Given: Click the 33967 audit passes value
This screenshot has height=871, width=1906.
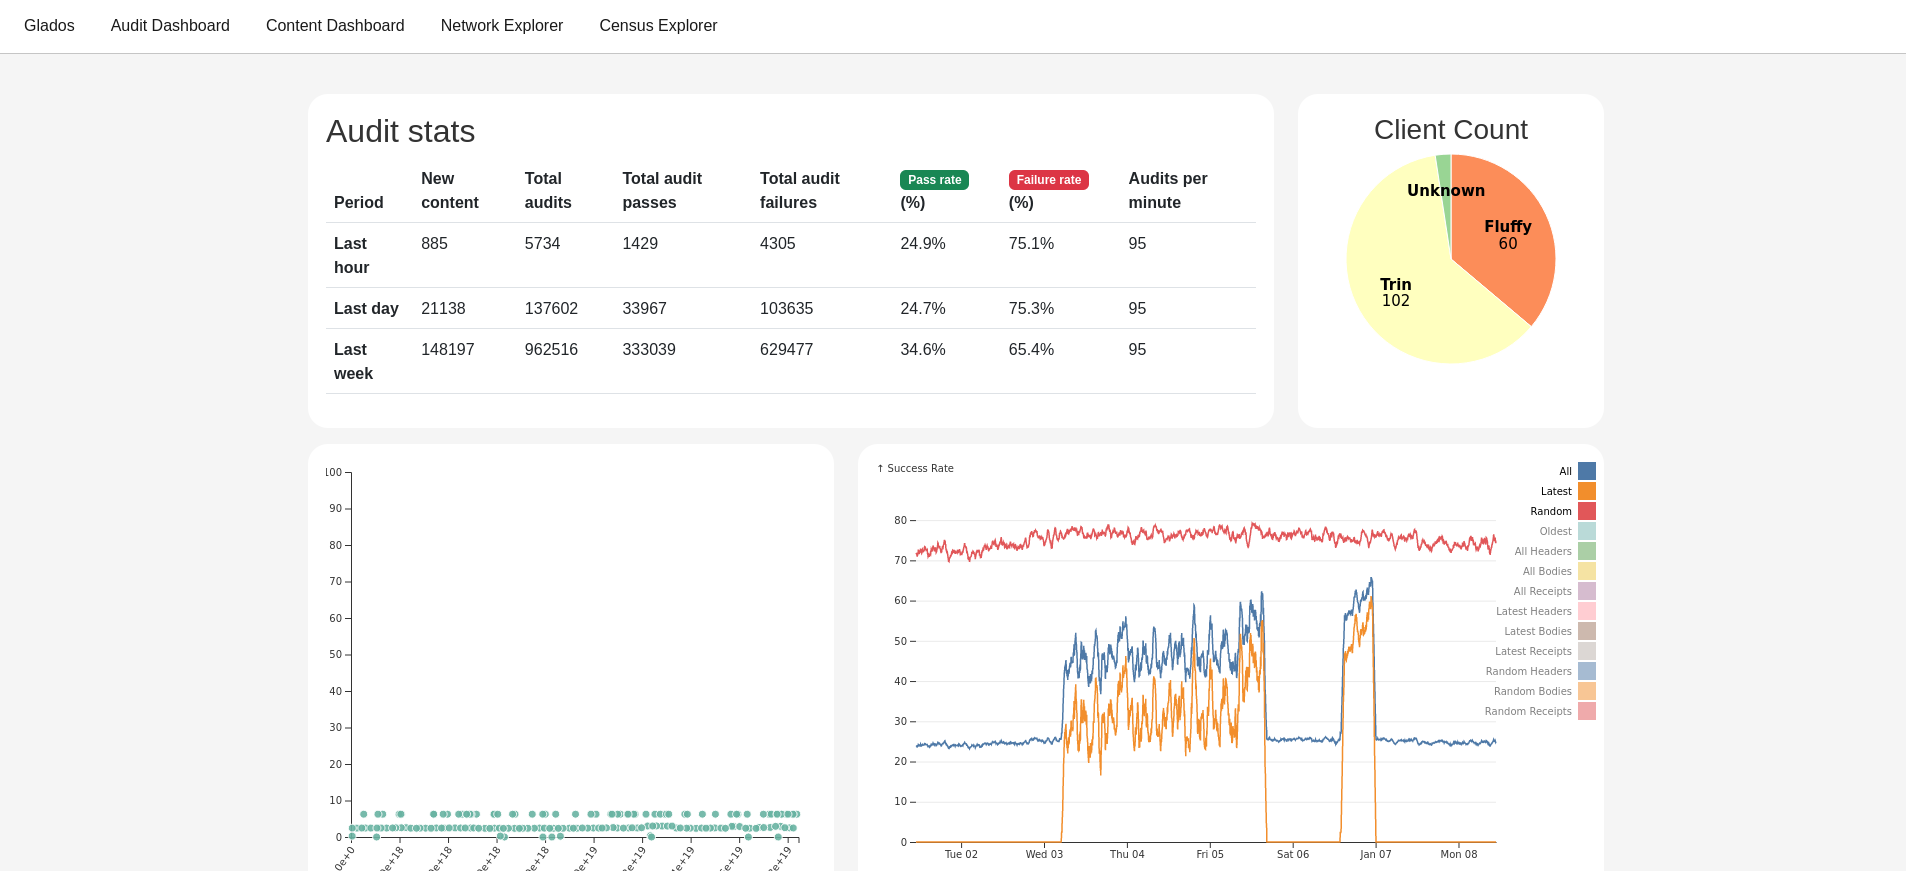Looking at the screenshot, I should pos(644,308).
